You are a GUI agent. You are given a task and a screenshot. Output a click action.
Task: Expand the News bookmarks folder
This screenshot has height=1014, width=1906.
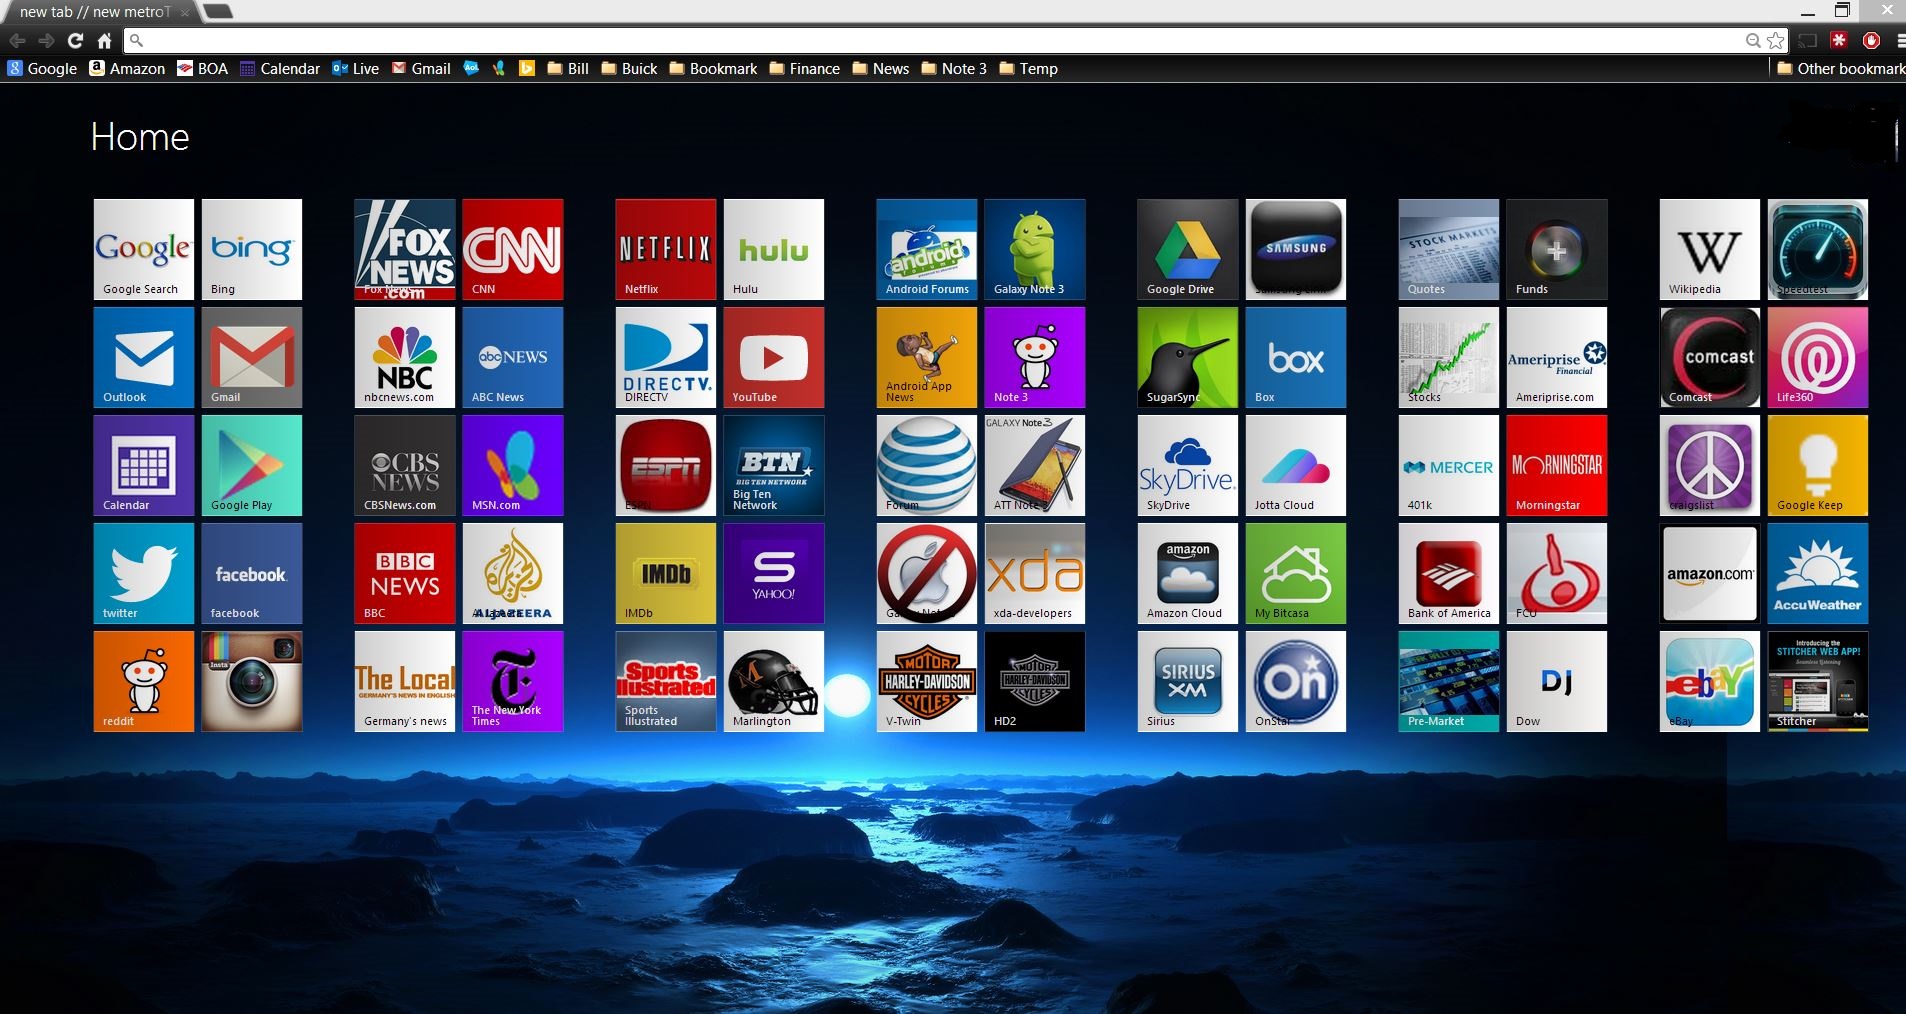[880, 68]
